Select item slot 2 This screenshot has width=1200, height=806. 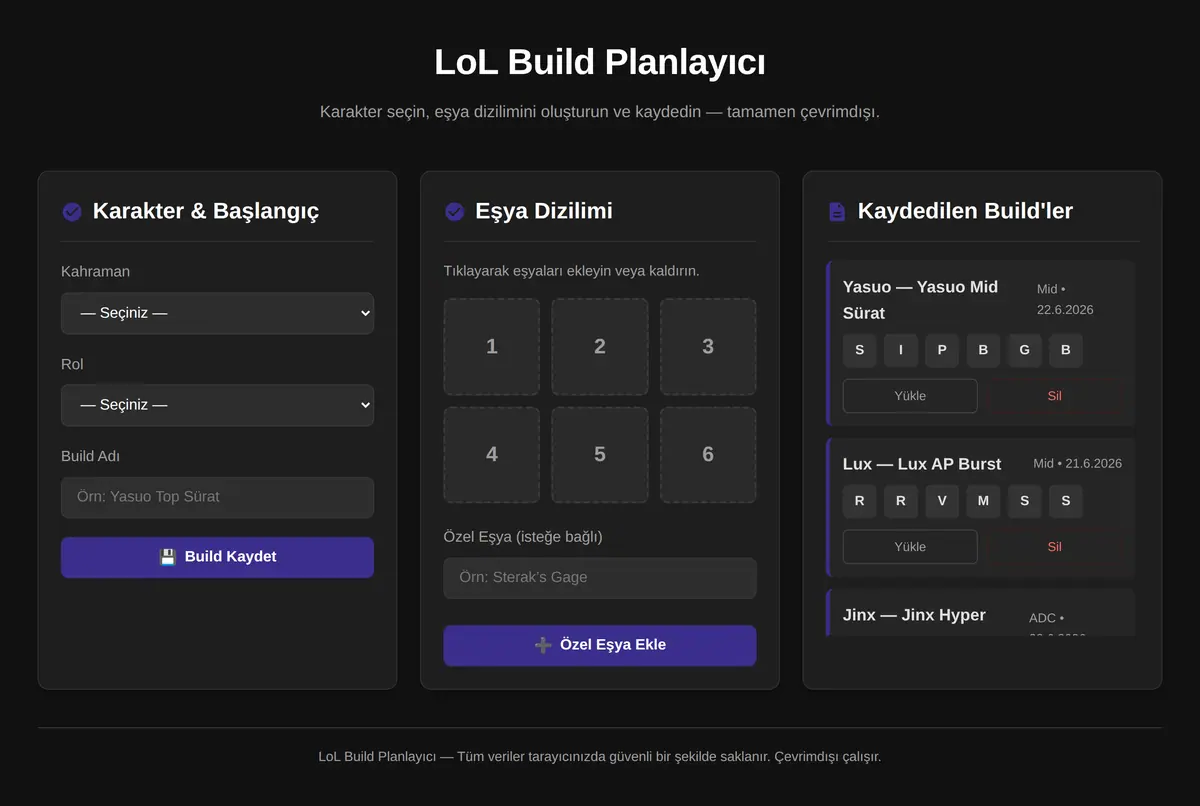click(x=600, y=347)
